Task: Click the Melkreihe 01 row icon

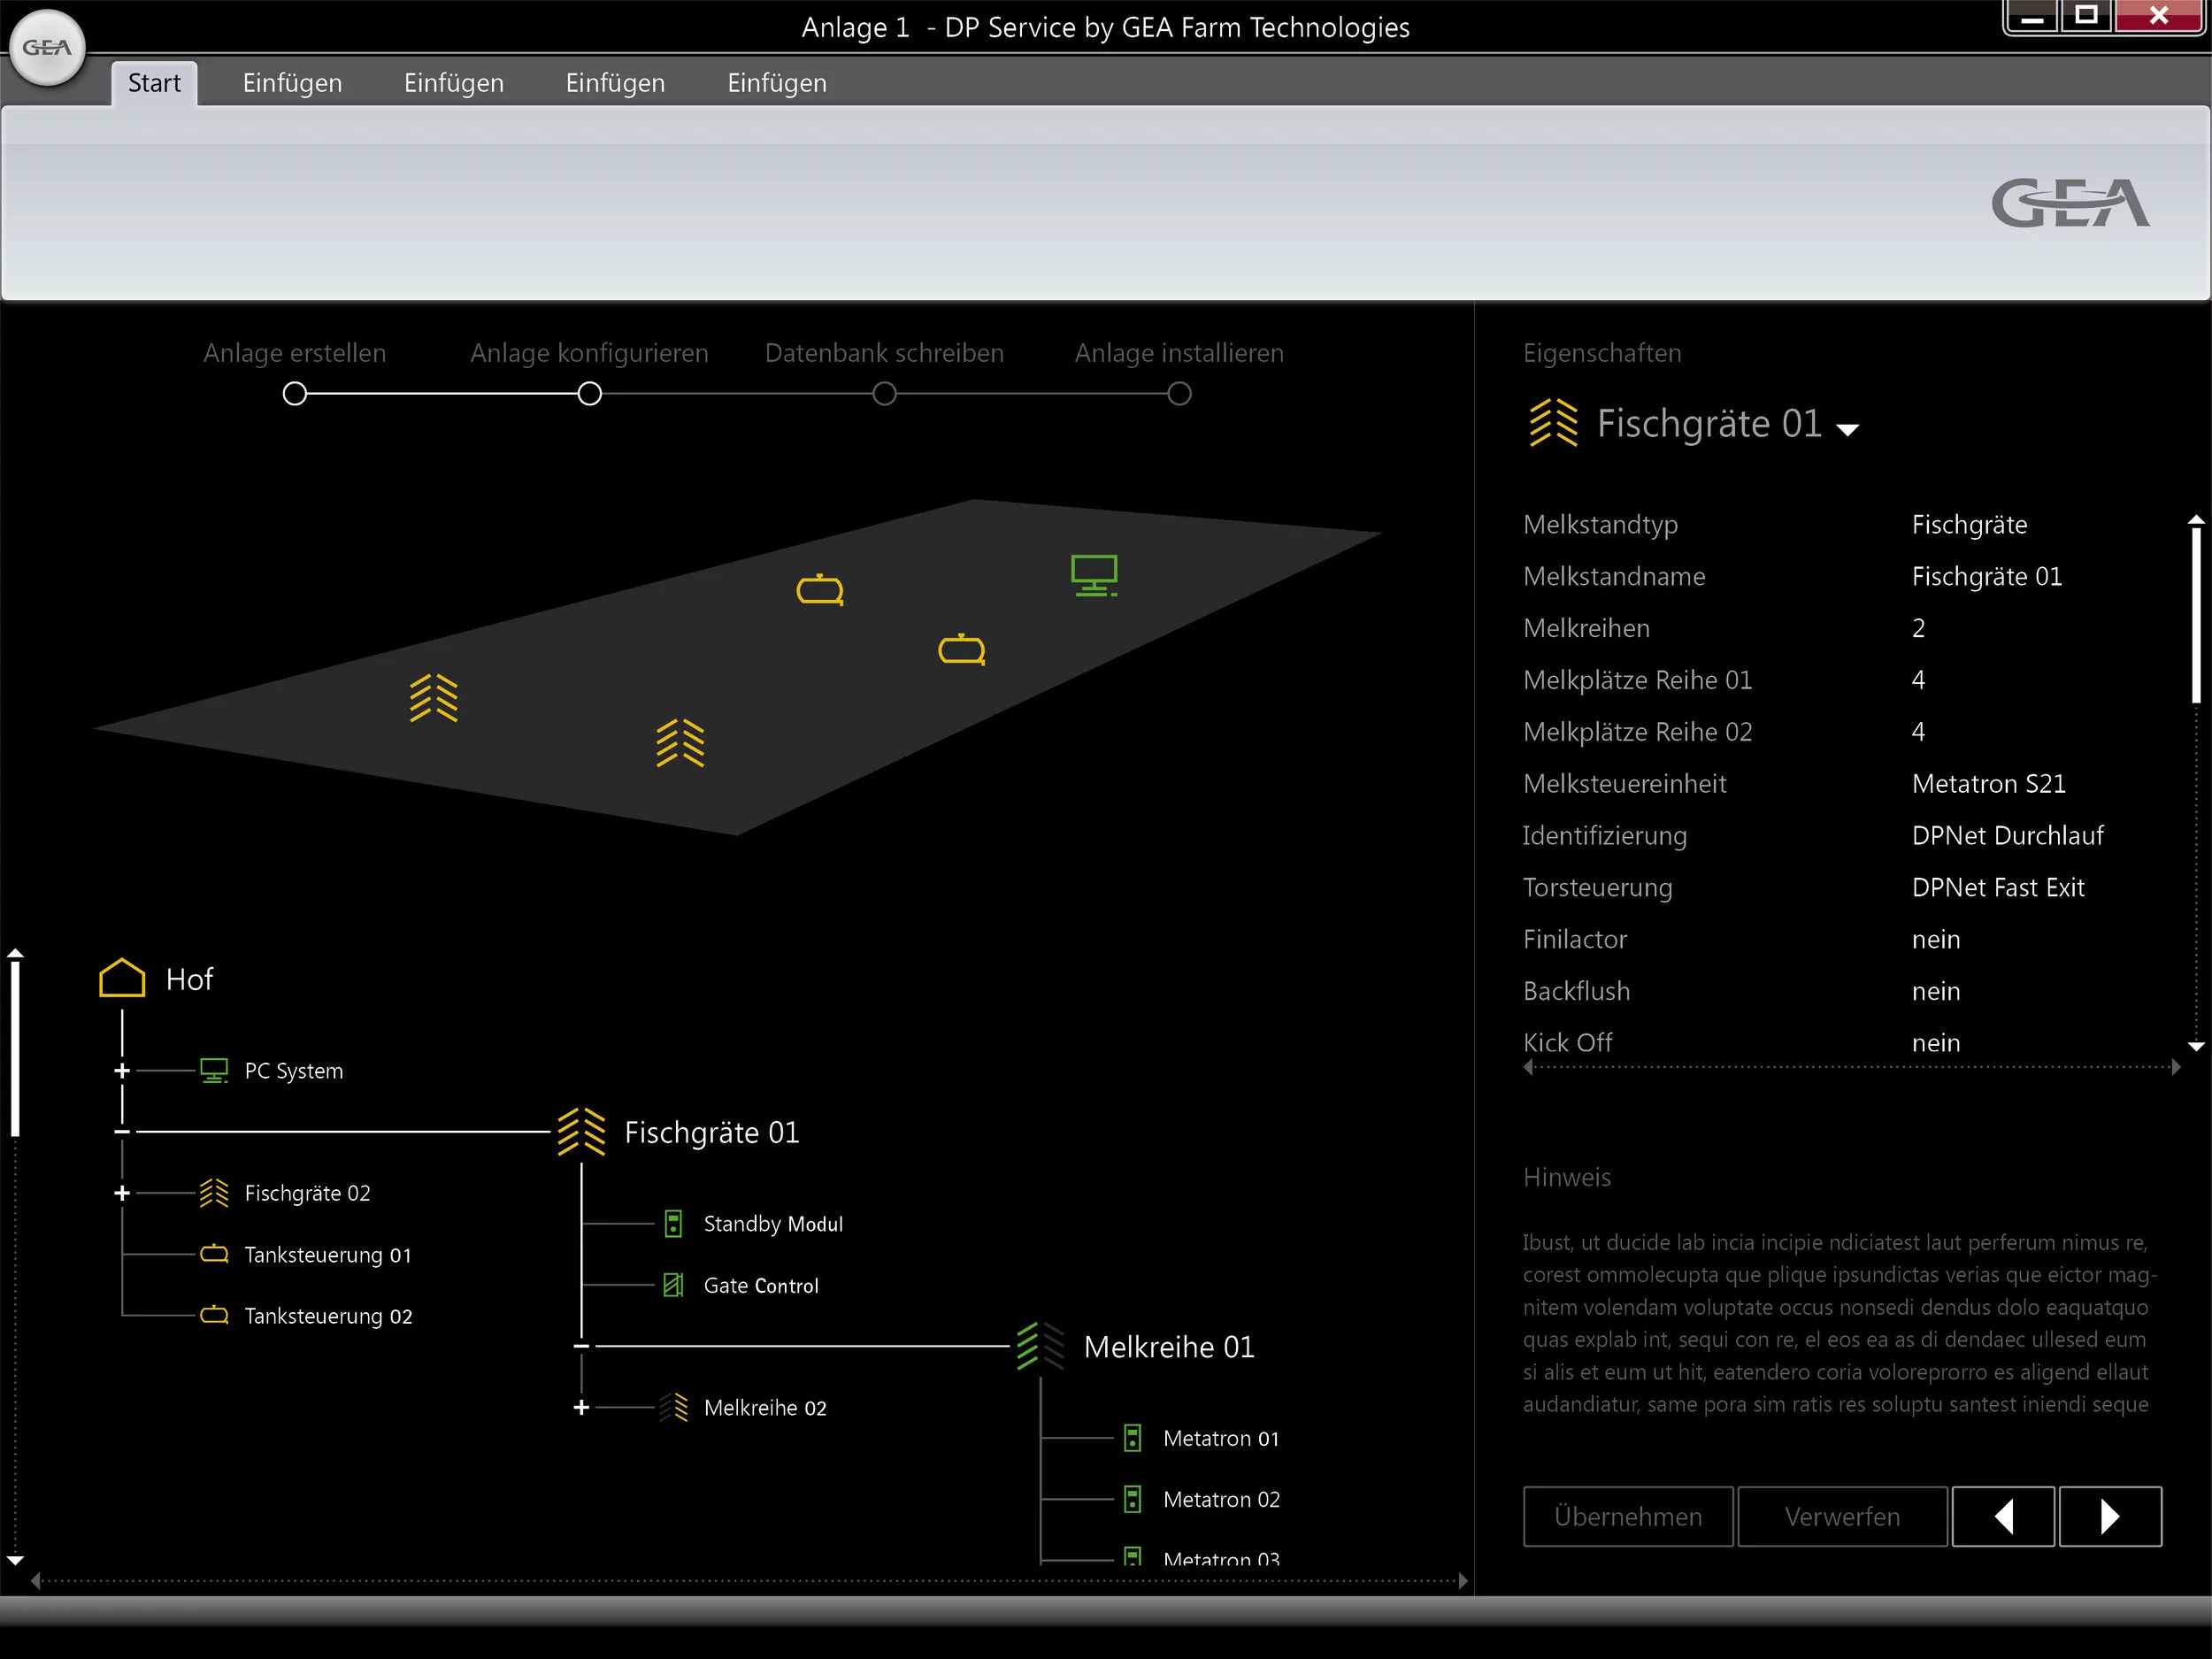Action: [1039, 1346]
